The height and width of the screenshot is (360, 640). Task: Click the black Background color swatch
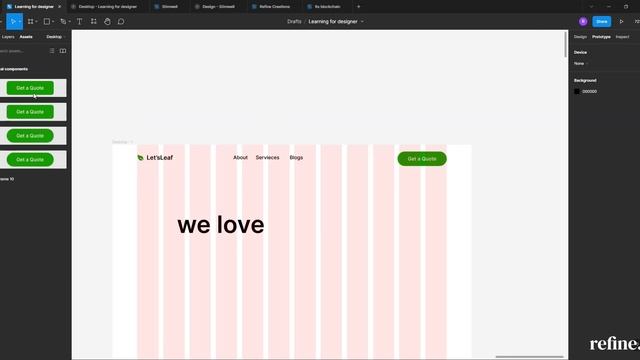tap(577, 91)
